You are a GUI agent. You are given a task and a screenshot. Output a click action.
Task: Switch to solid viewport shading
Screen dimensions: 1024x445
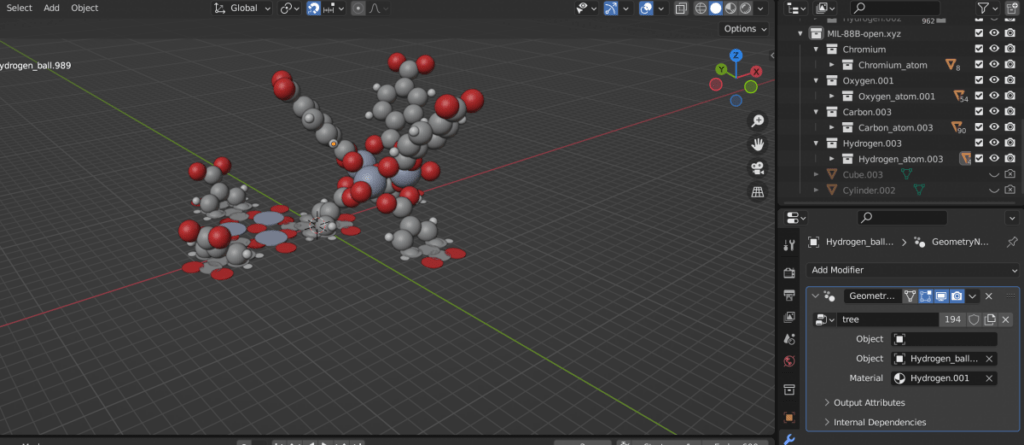[716, 8]
